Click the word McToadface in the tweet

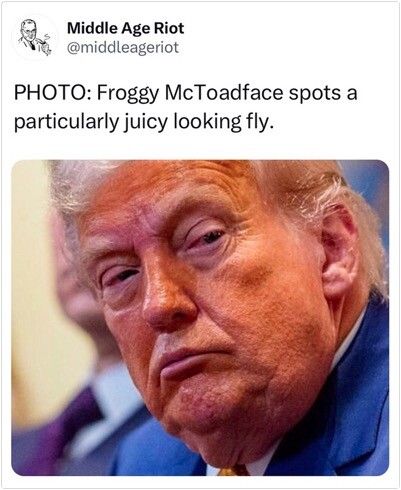coord(224,93)
